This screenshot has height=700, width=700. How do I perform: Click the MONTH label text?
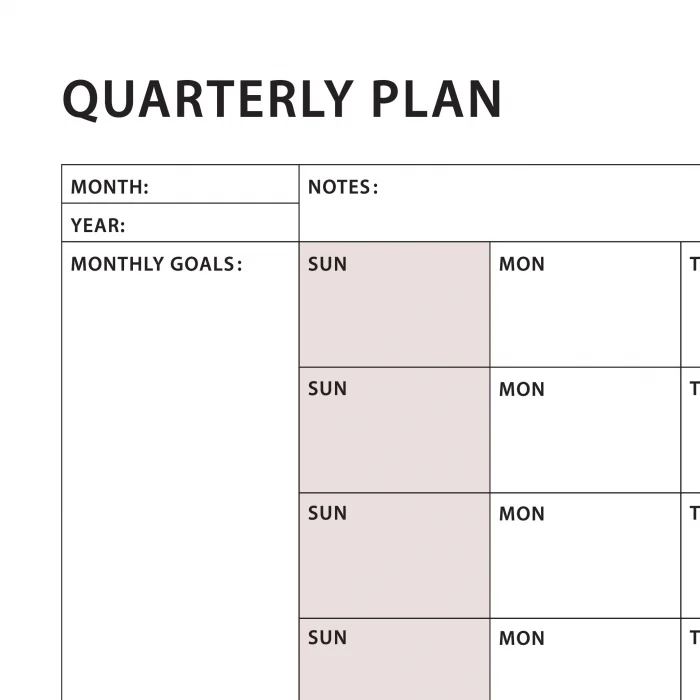click(109, 187)
